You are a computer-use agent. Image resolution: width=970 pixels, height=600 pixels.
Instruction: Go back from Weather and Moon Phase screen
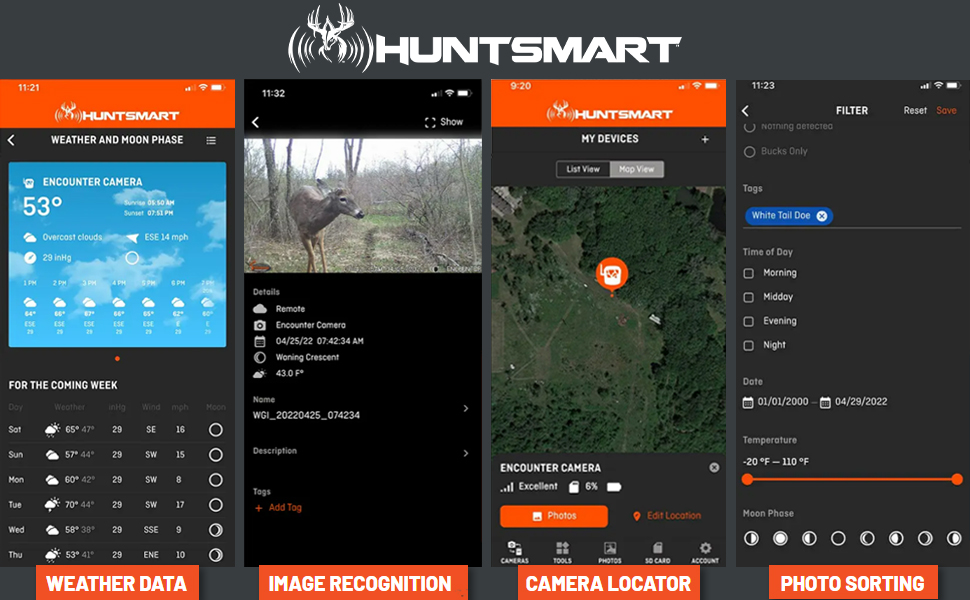tap(11, 140)
